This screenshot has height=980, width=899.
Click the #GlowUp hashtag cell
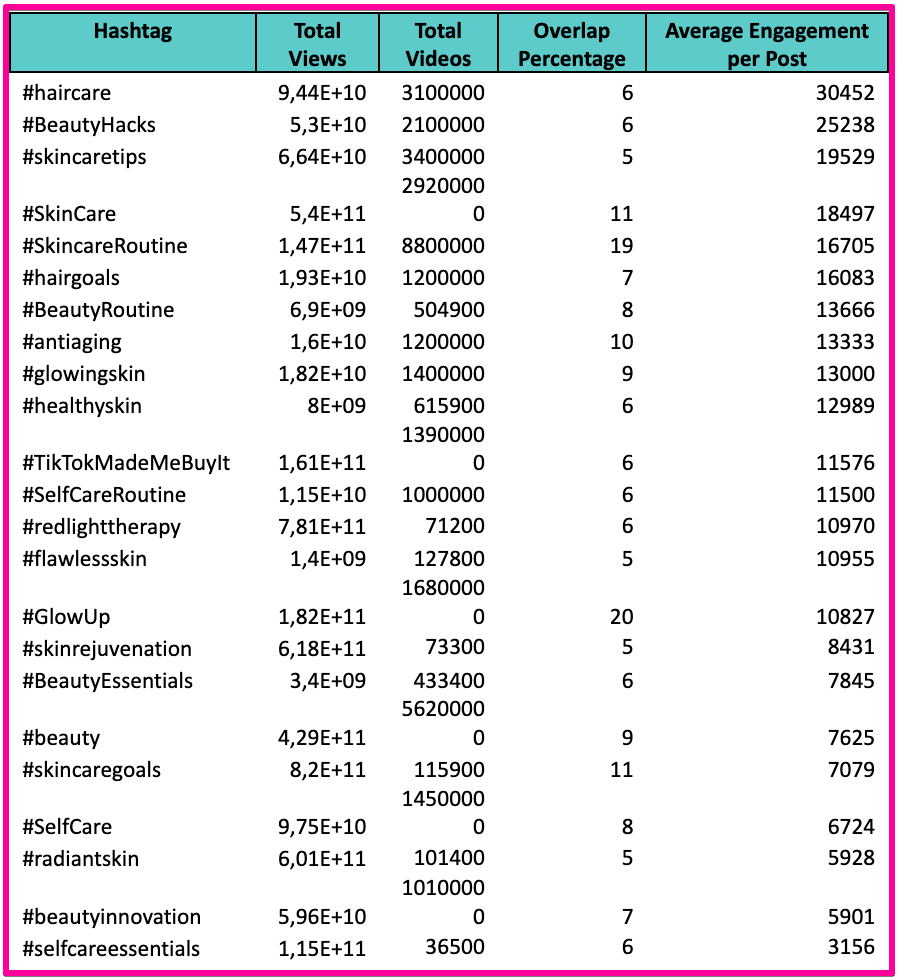click(66, 617)
